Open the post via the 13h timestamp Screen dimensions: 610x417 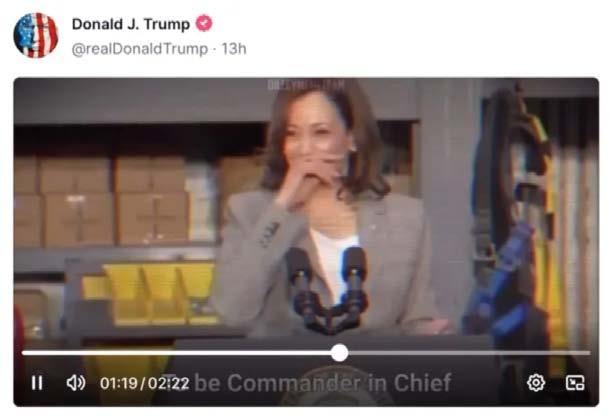(234, 49)
